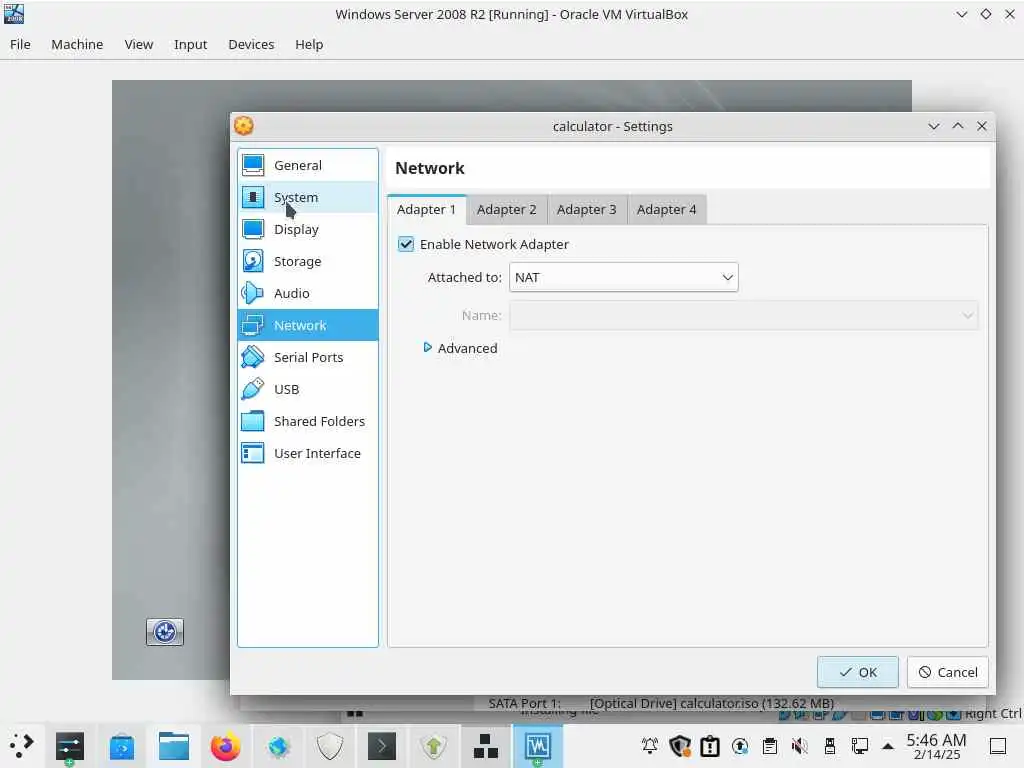Switch to the Adapter 1 tab
This screenshot has width=1024, height=768.
pyautogui.click(x=426, y=210)
